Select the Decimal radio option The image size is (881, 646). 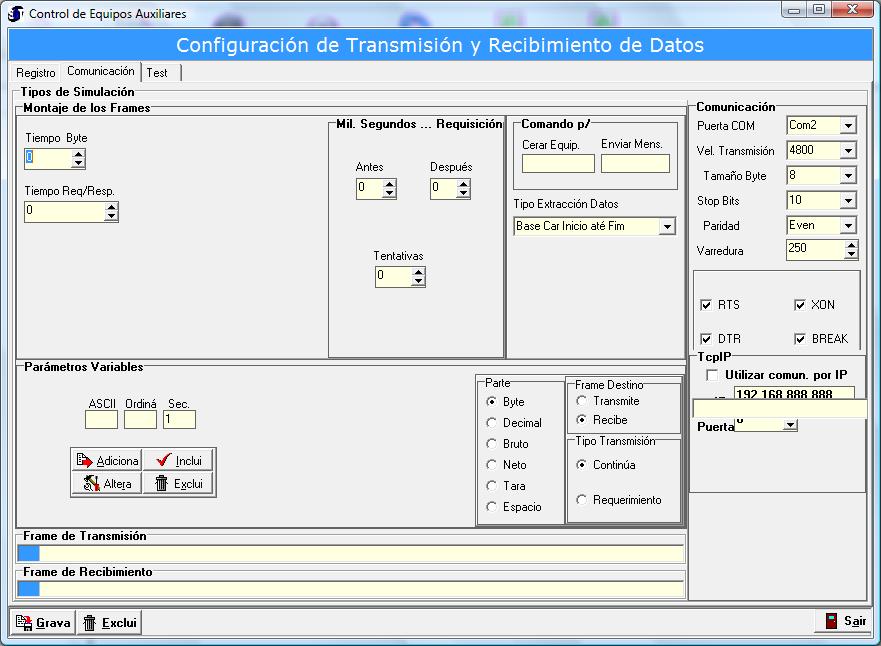491,423
